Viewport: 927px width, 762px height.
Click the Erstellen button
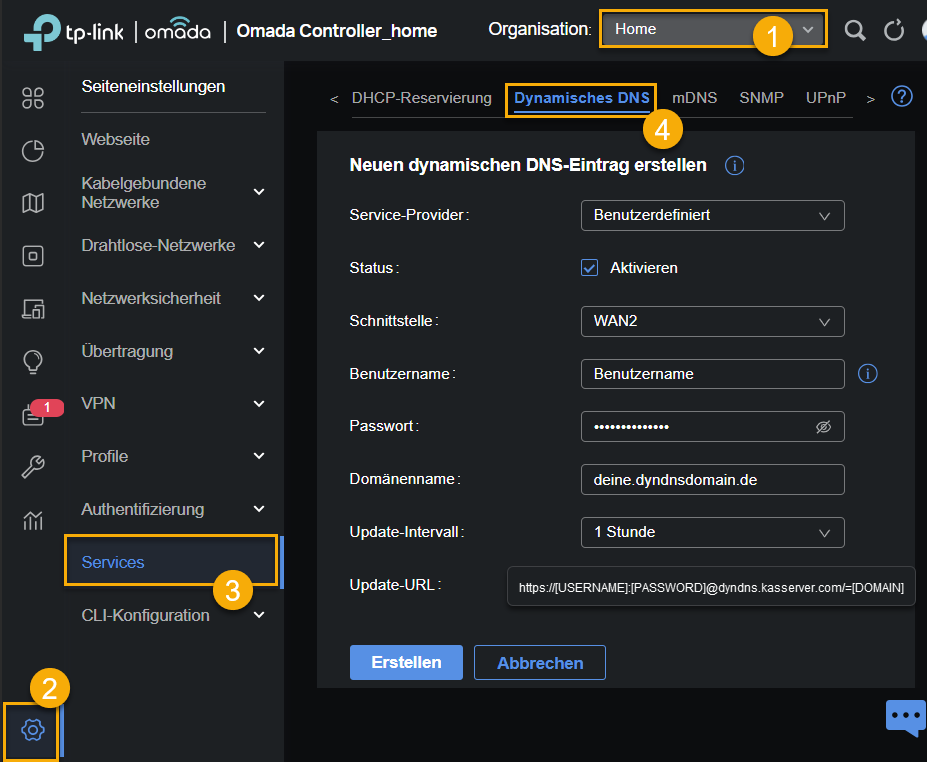click(x=406, y=663)
